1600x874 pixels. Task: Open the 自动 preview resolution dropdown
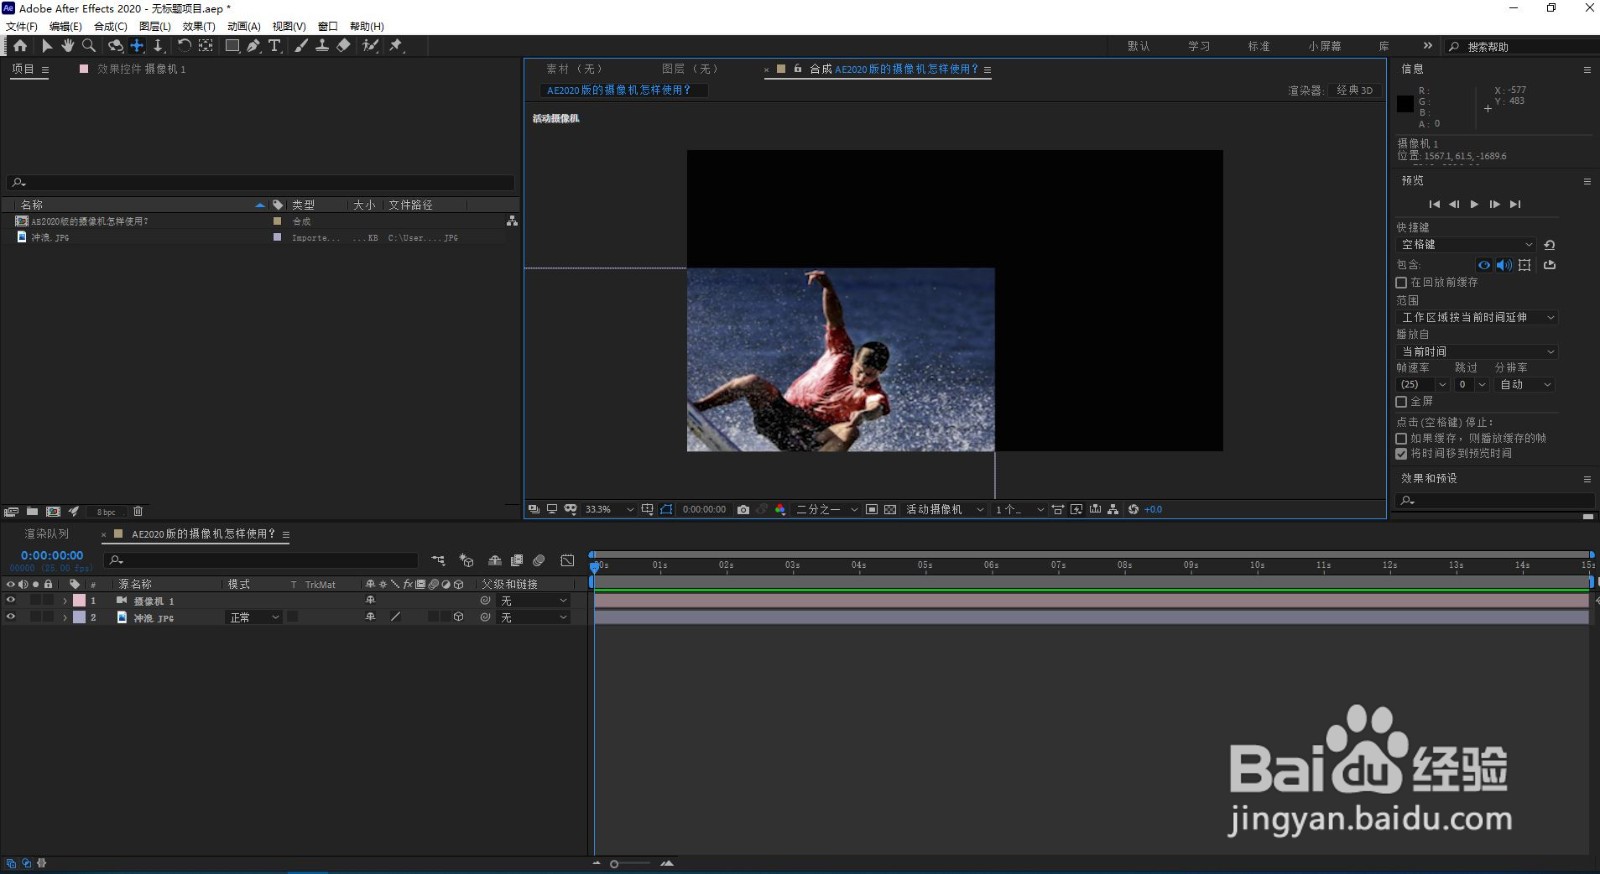tap(1525, 385)
